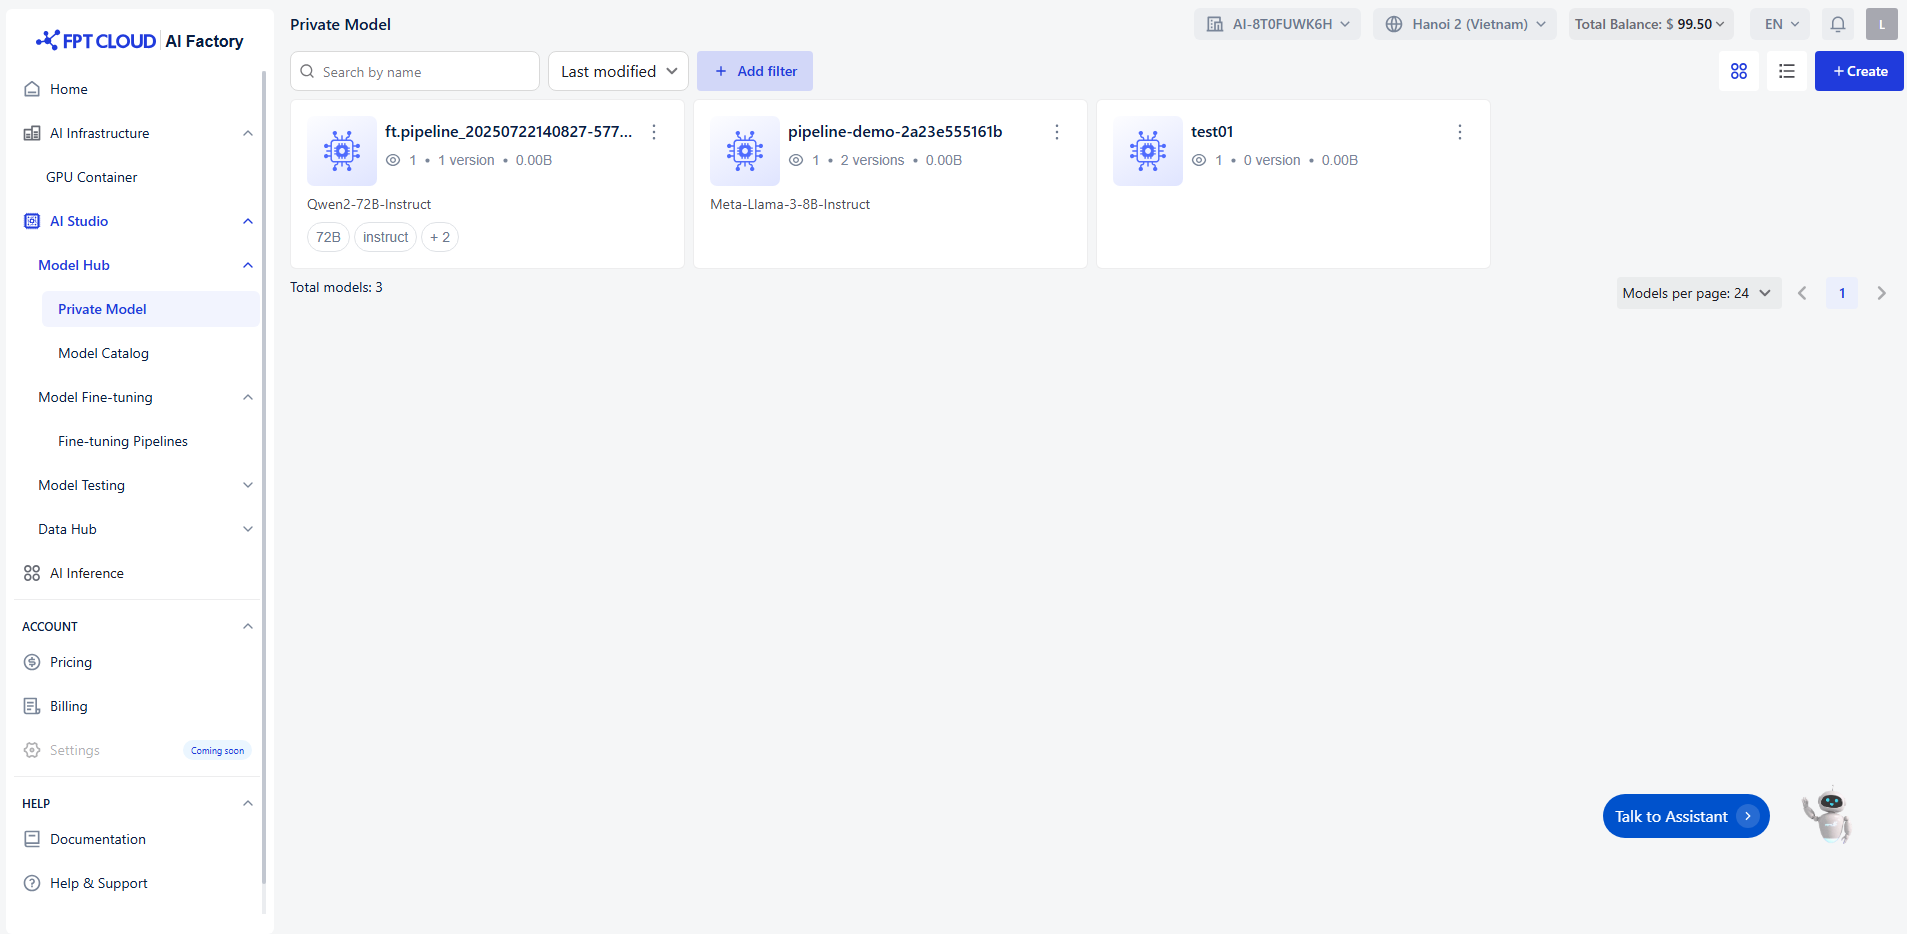The height and width of the screenshot is (934, 1907).
Task: Switch to grid view layout
Action: [x=1738, y=71]
